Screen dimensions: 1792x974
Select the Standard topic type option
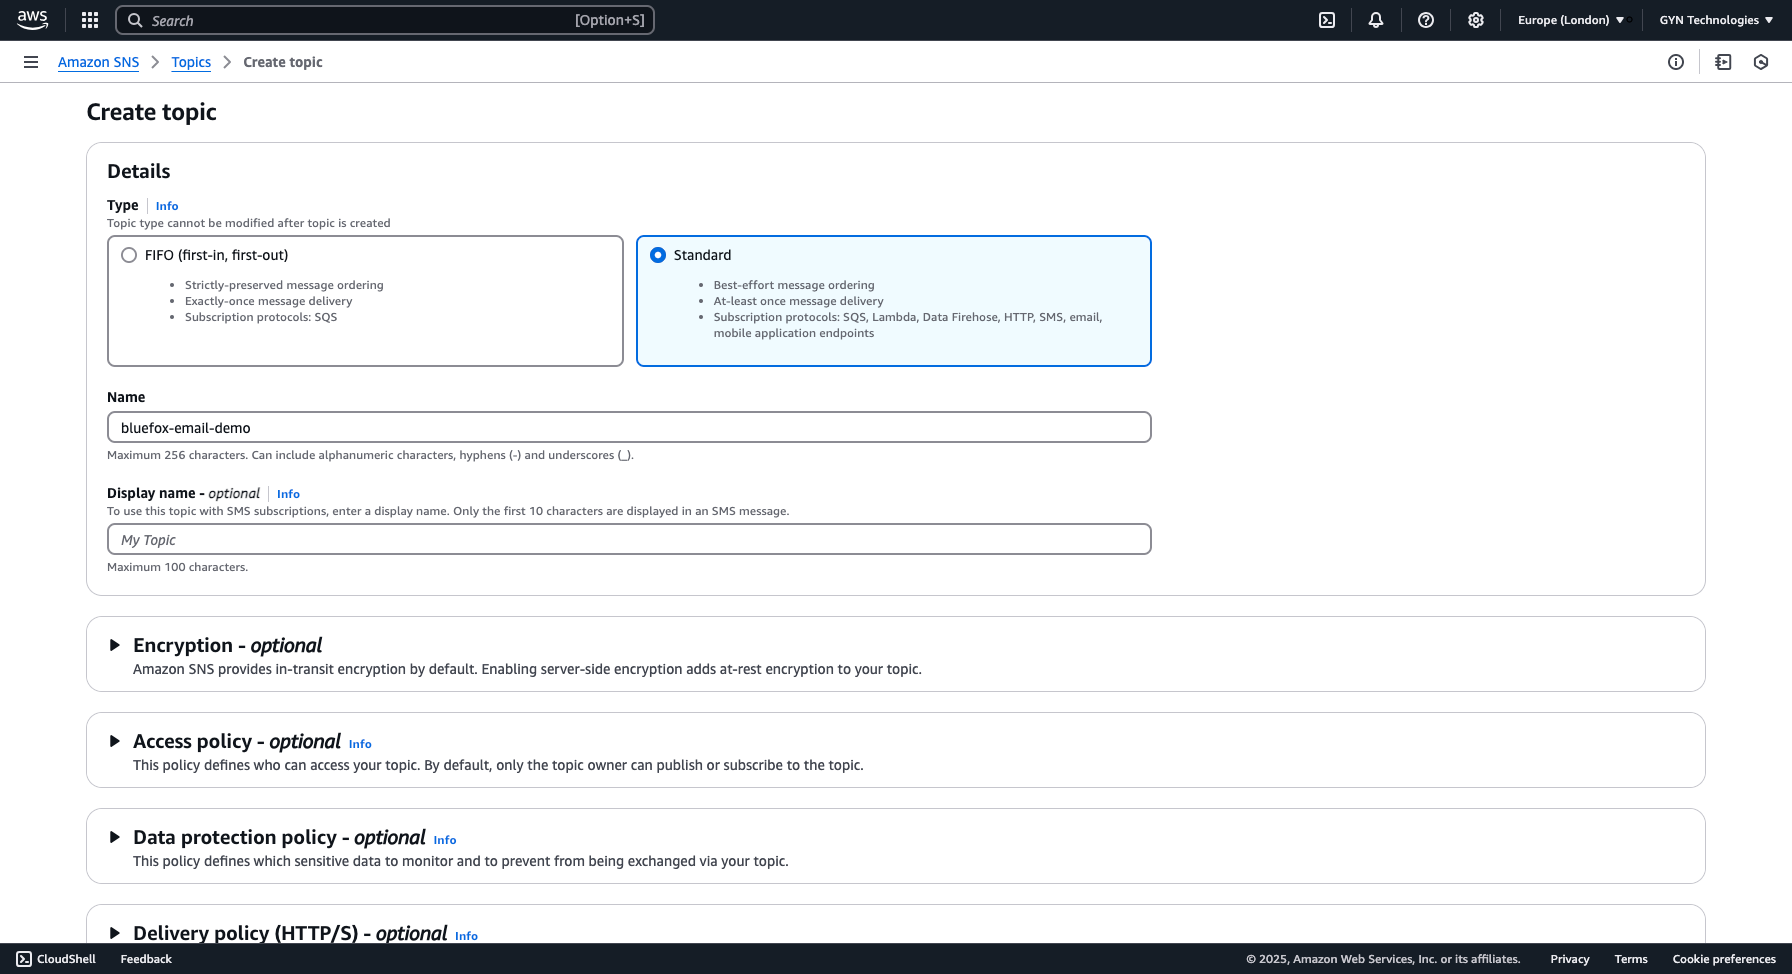(x=658, y=255)
